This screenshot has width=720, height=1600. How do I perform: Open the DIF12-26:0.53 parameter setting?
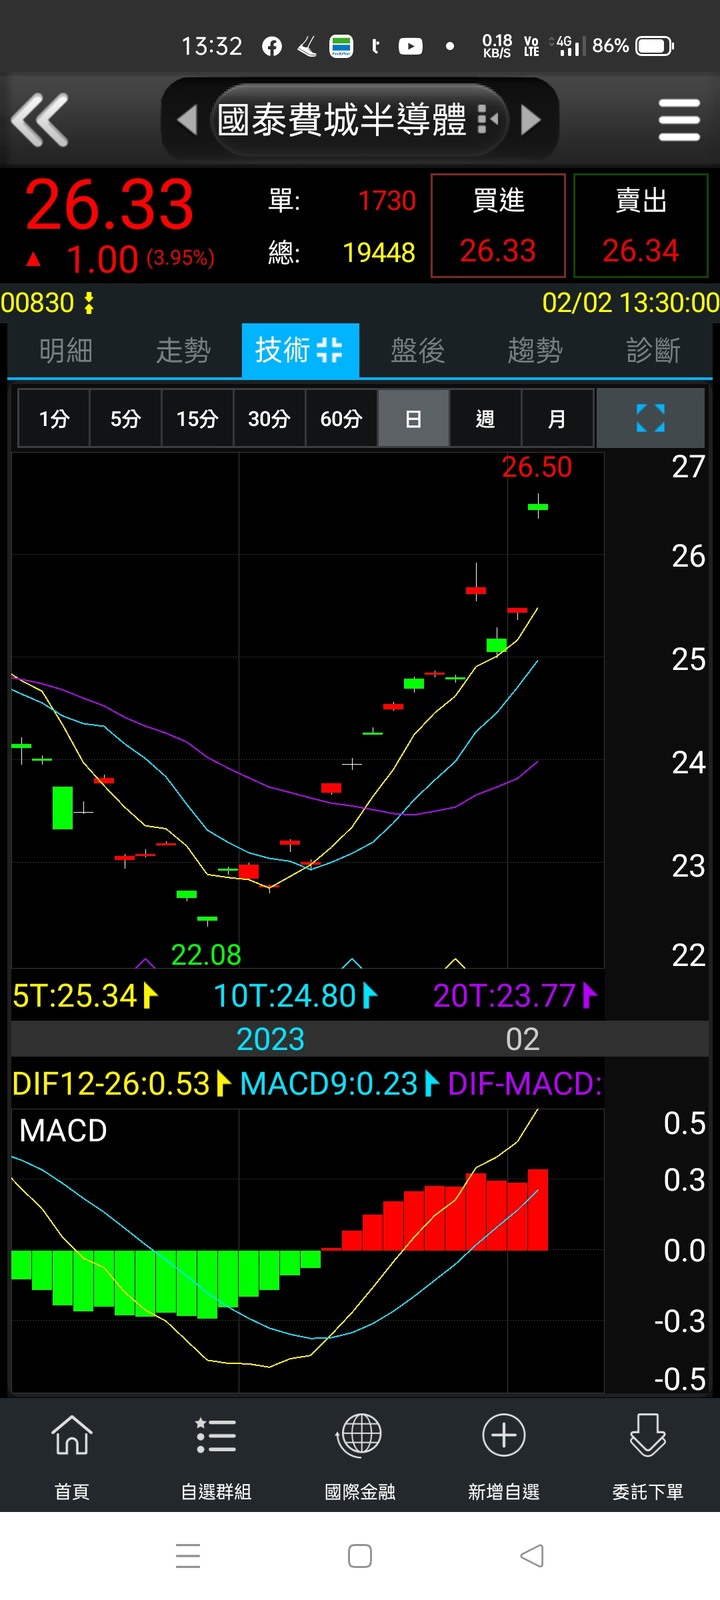(121, 1084)
